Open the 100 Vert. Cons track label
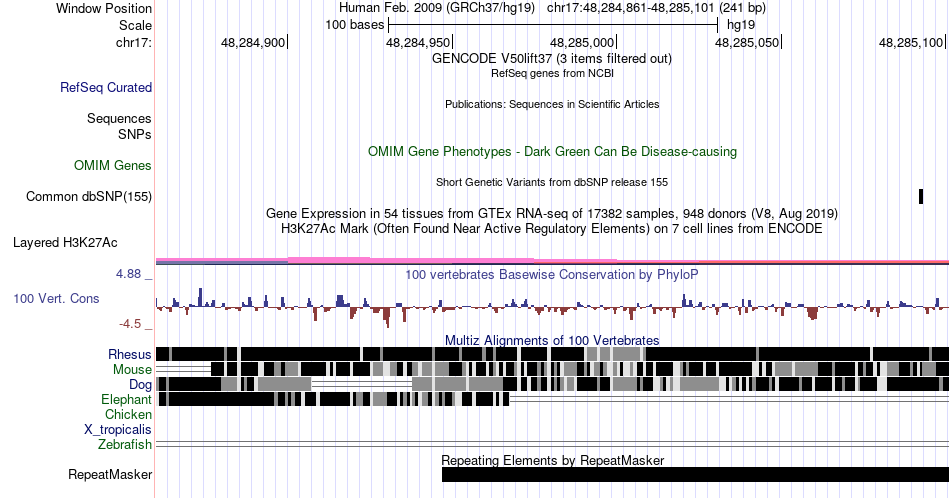The image size is (950, 498). click(56, 298)
